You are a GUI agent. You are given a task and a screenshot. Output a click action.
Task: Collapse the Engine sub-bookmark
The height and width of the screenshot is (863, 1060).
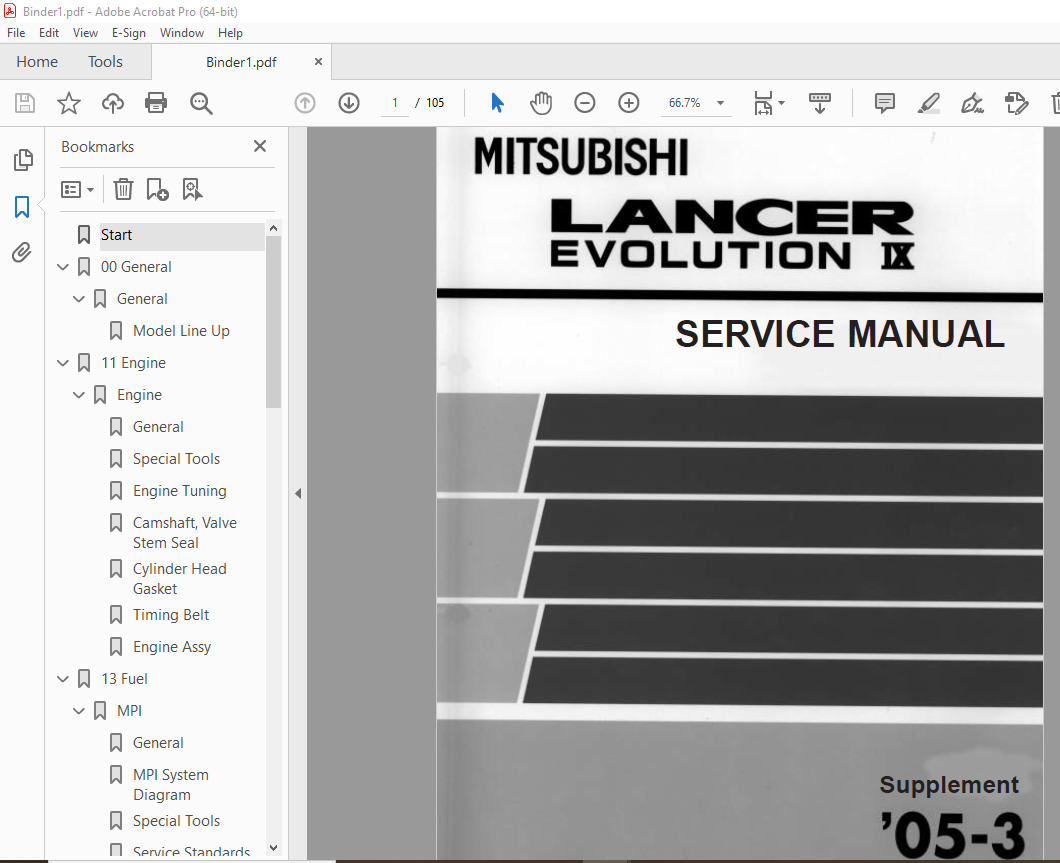79,395
